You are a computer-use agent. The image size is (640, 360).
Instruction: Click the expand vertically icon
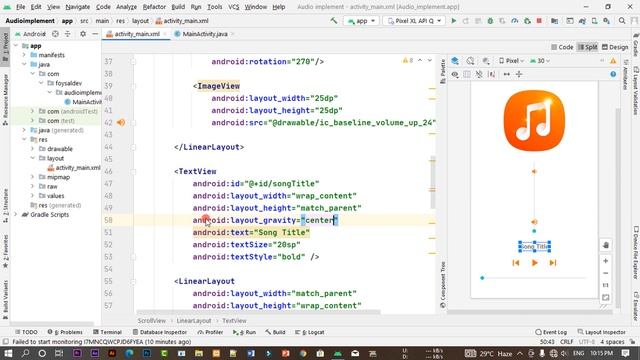(519, 74)
